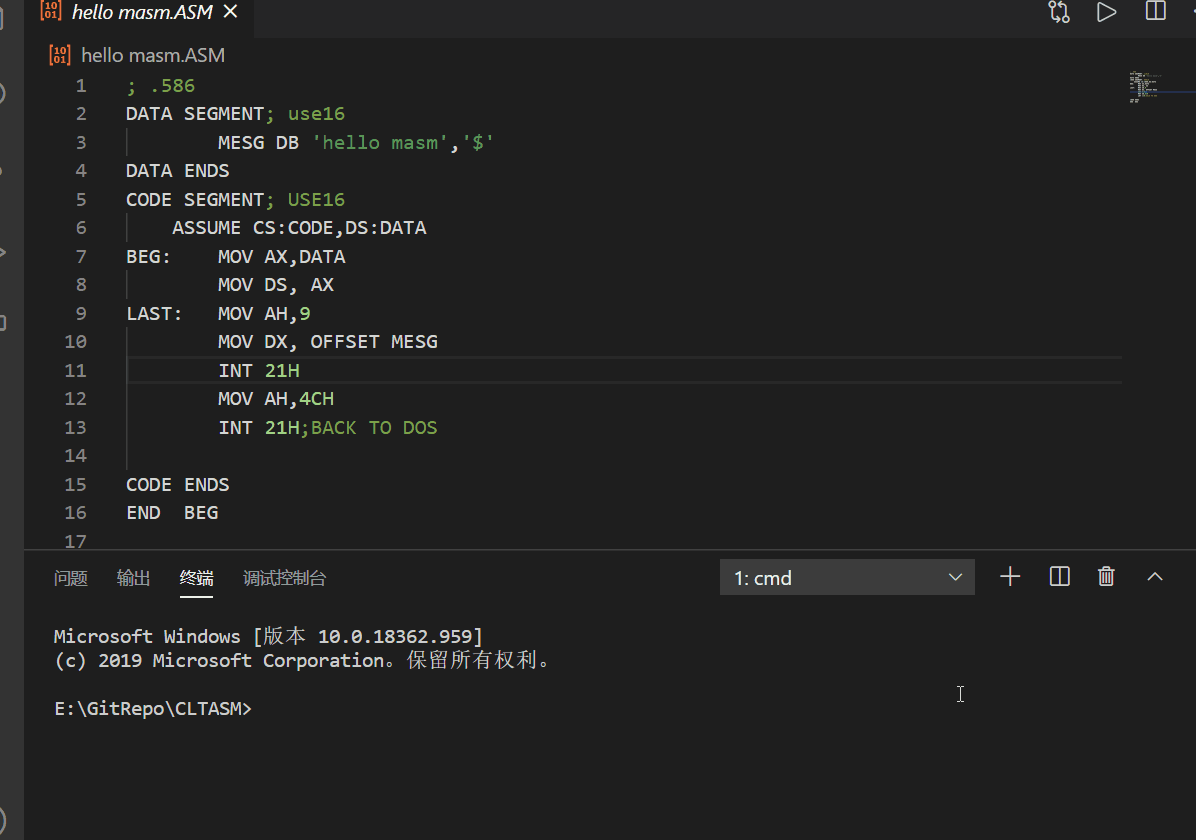
Task: Click the 'BEG:' label on line 7
Action: click(149, 256)
